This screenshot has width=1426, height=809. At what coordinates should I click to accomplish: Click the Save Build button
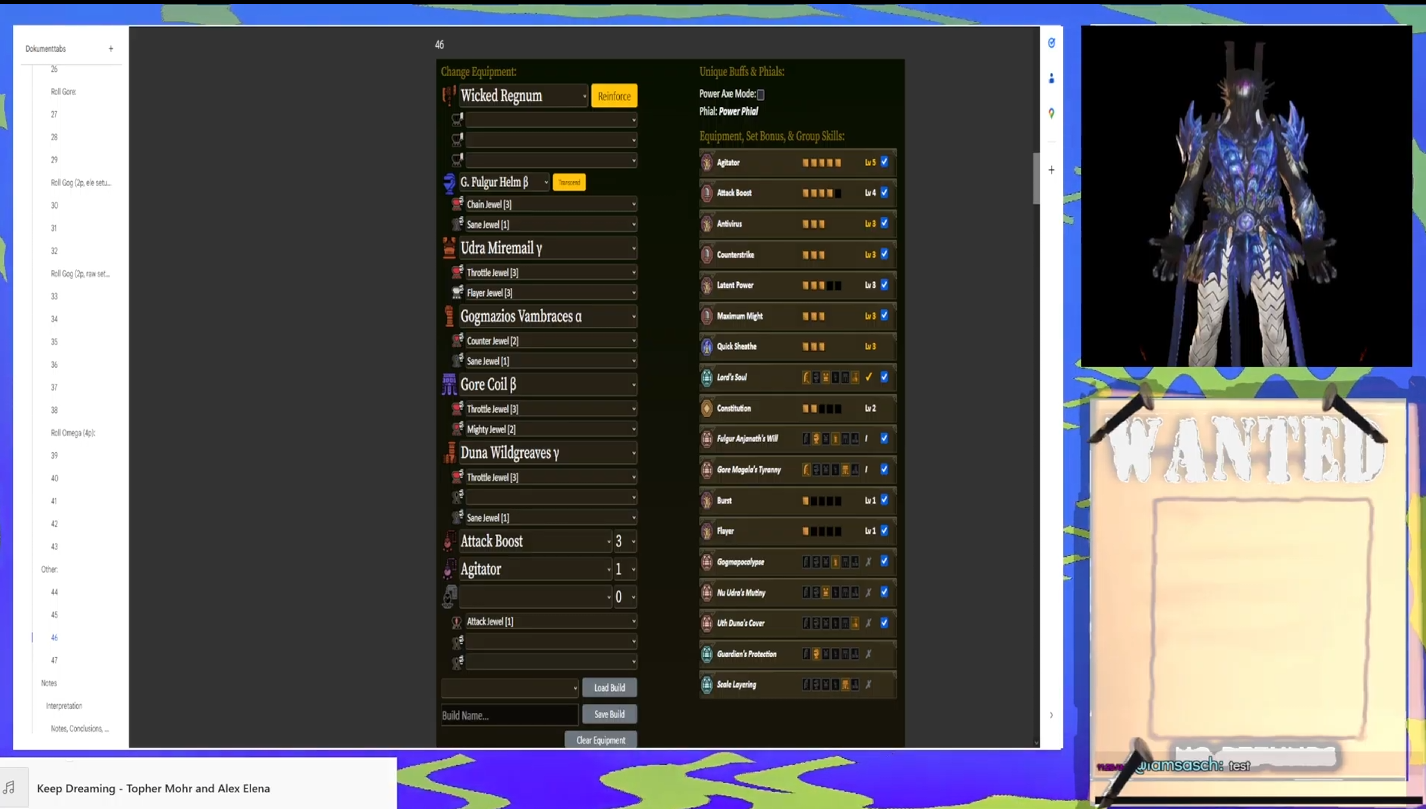610,714
